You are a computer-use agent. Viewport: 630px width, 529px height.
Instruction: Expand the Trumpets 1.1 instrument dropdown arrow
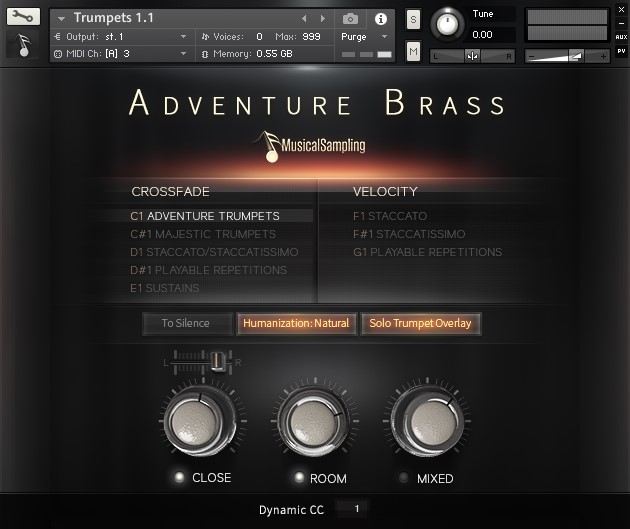coord(62,18)
